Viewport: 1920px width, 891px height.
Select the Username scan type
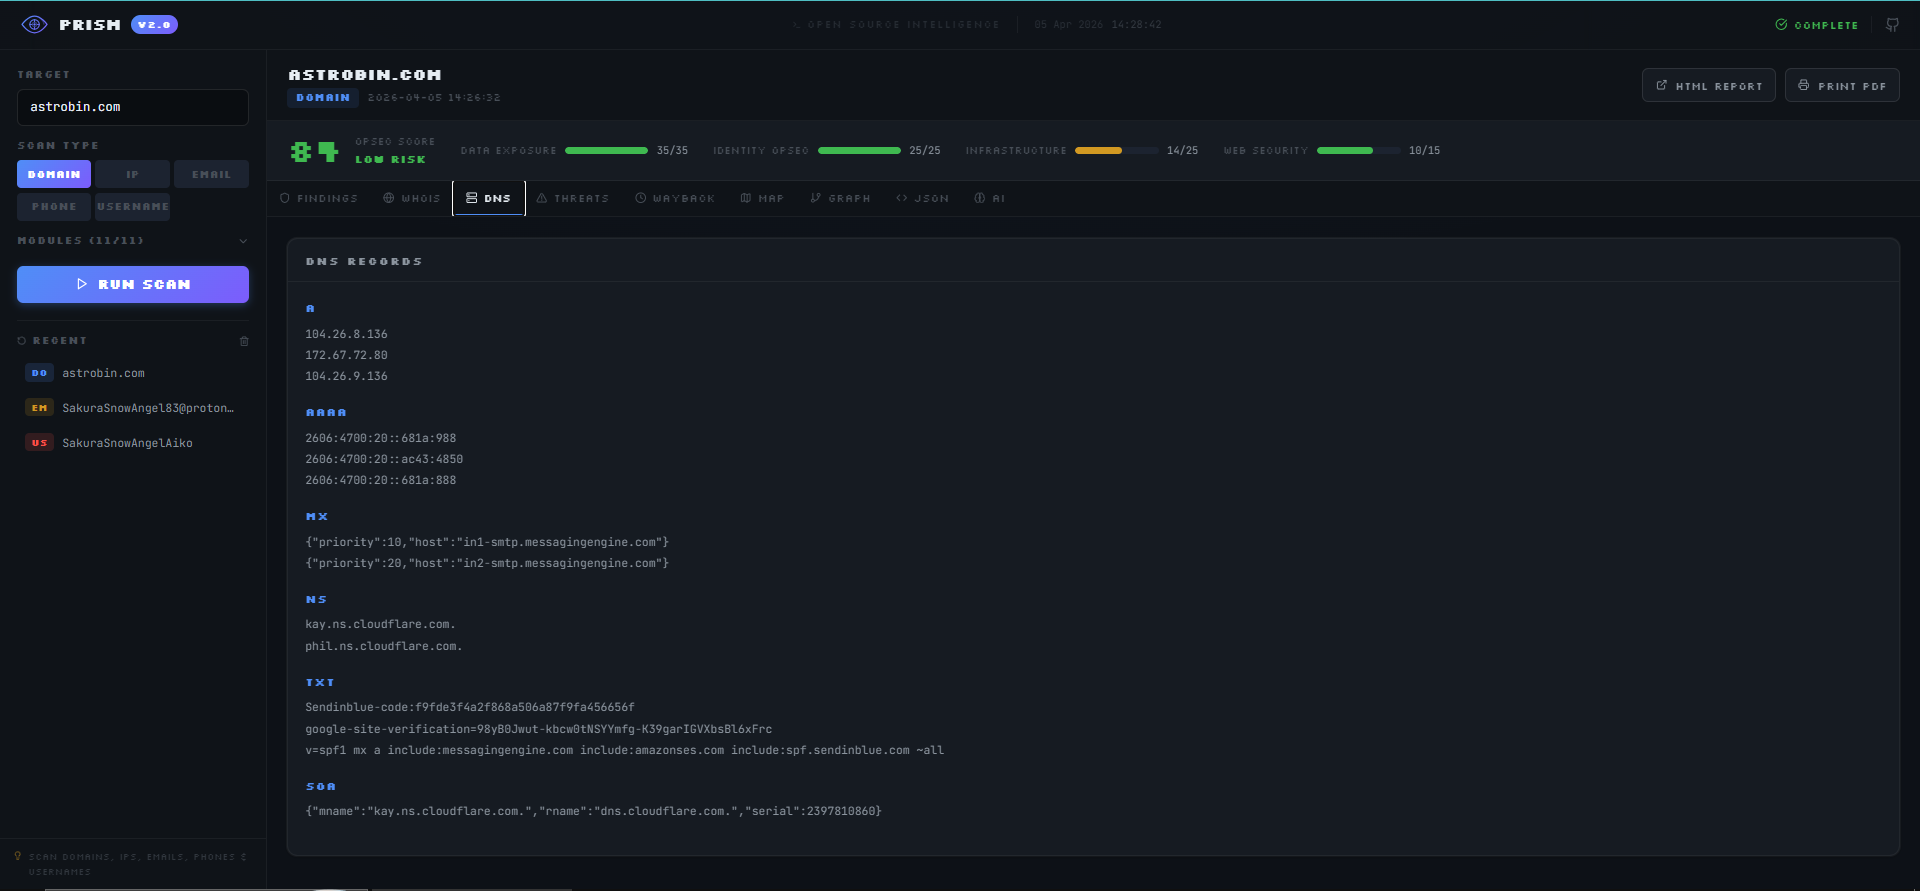click(132, 207)
